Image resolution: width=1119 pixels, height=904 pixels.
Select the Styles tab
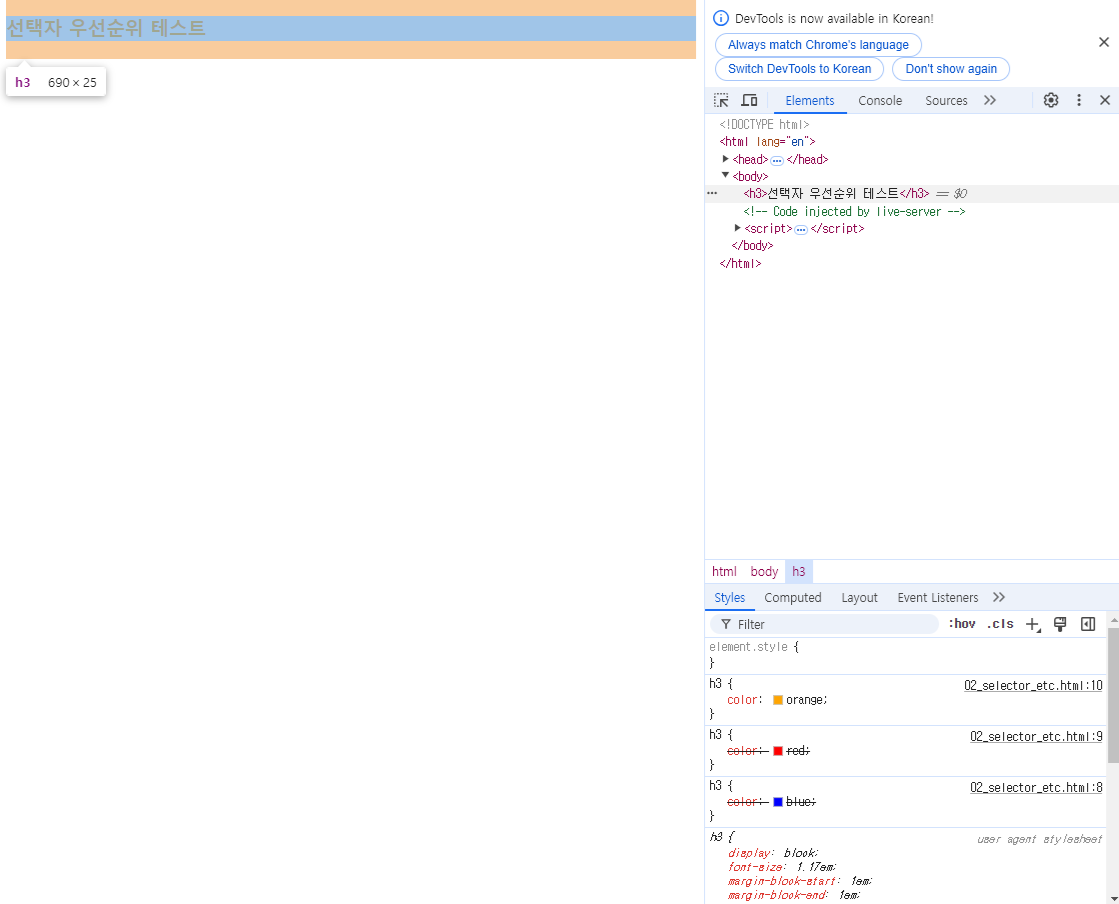pos(729,598)
